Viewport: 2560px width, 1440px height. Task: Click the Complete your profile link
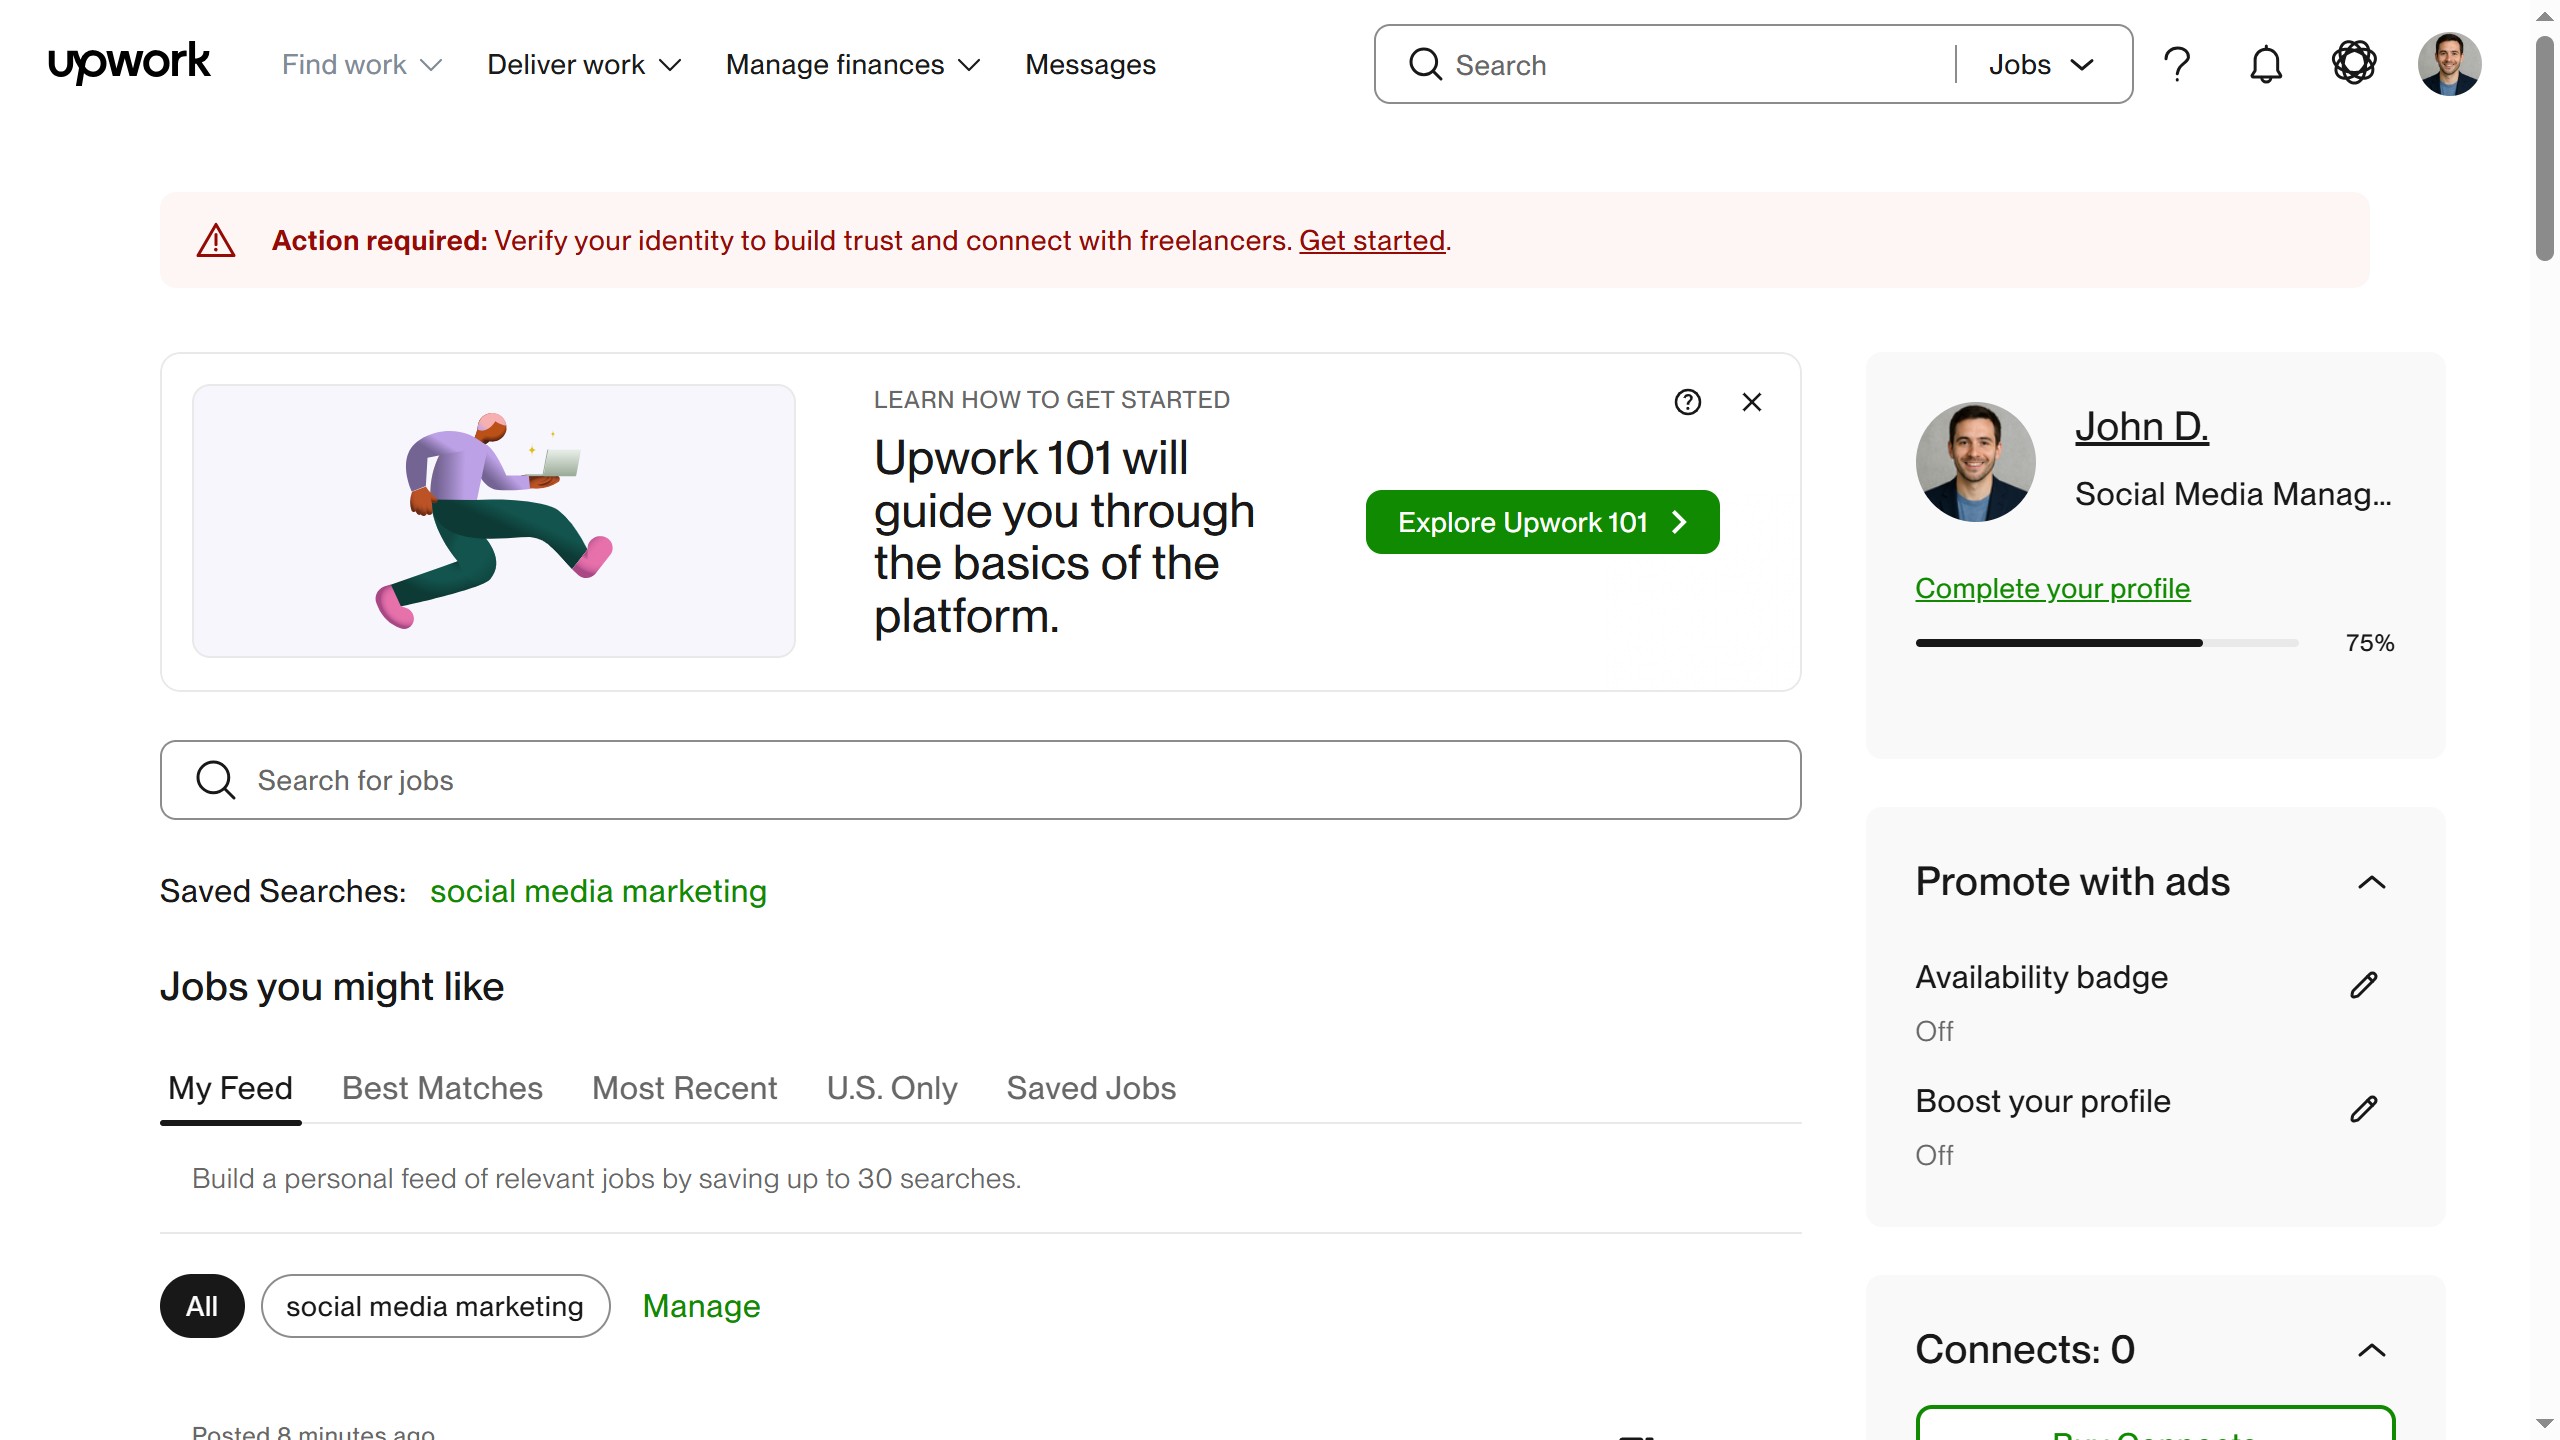[x=2051, y=588]
